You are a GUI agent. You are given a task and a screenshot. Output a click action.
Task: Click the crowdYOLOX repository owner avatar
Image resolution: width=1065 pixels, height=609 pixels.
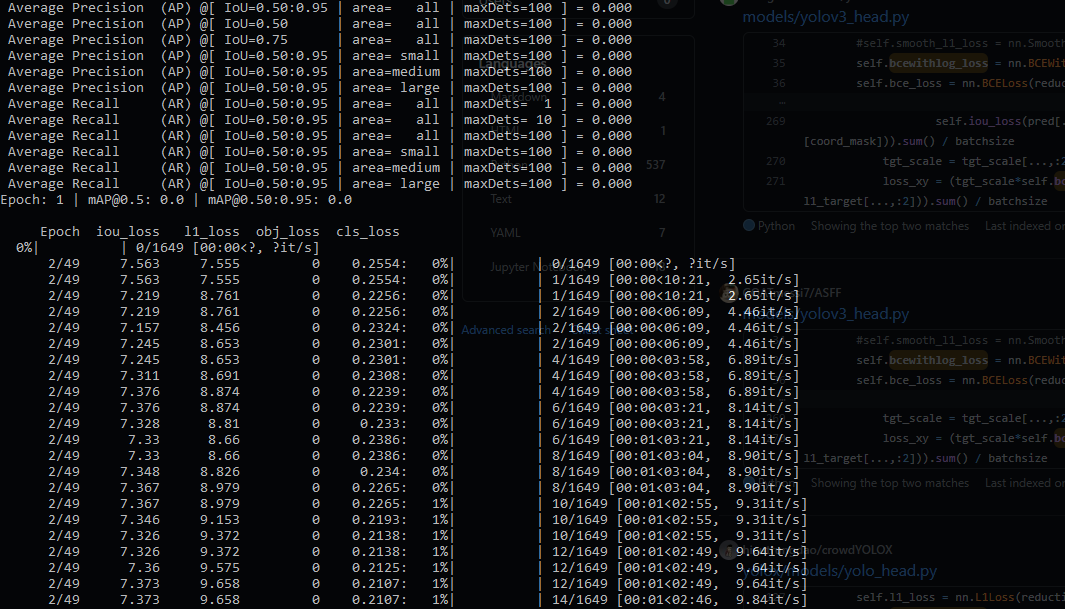tap(730, 550)
